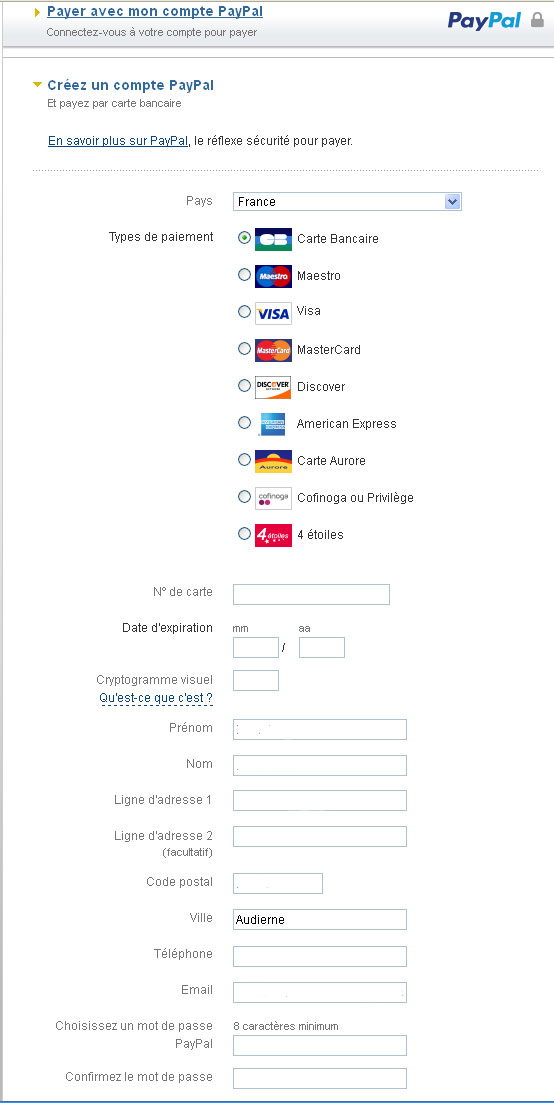554x1103 pixels.
Task: Focus the Cryptogramme visuel field
Action: click(x=256, y=680)
